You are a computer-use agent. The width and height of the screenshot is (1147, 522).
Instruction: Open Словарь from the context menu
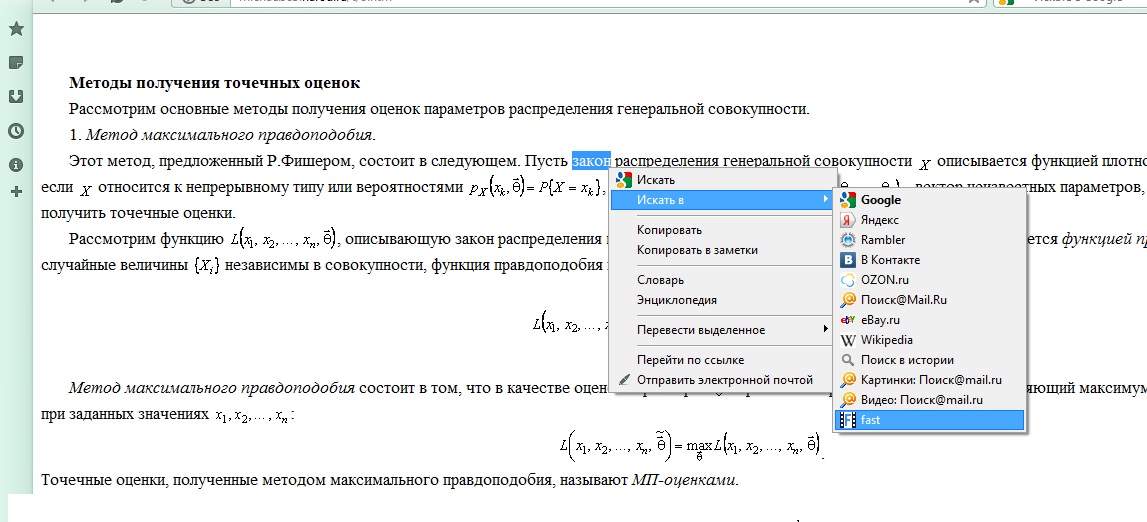[723, 280]
